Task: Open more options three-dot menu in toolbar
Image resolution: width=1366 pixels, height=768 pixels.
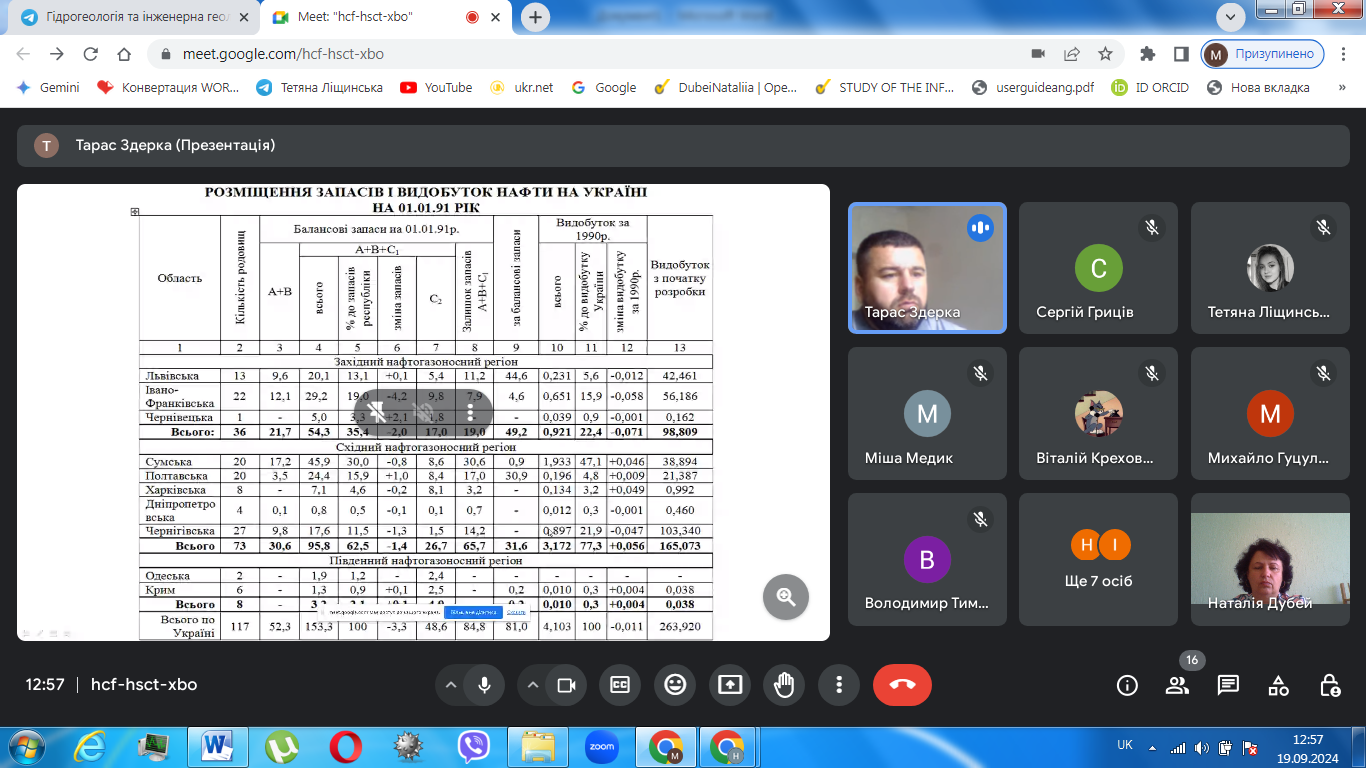Action: point(839,685)
